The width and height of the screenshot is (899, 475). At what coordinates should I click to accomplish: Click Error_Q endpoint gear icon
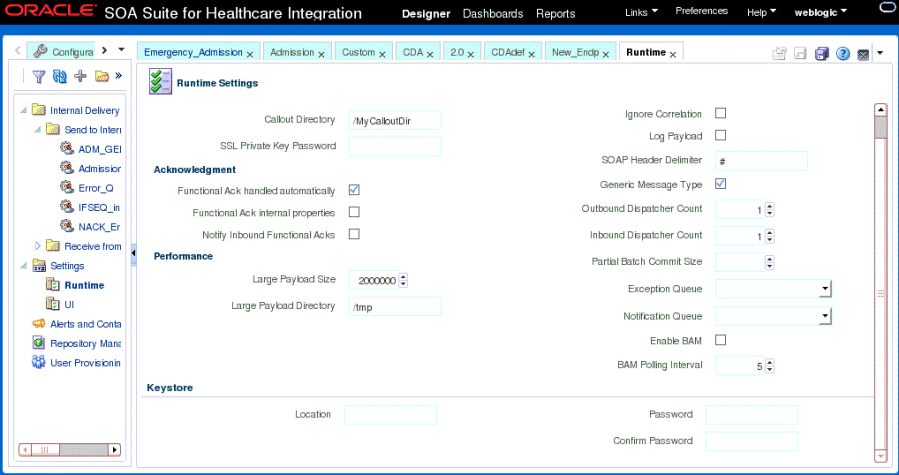(67, 187)
